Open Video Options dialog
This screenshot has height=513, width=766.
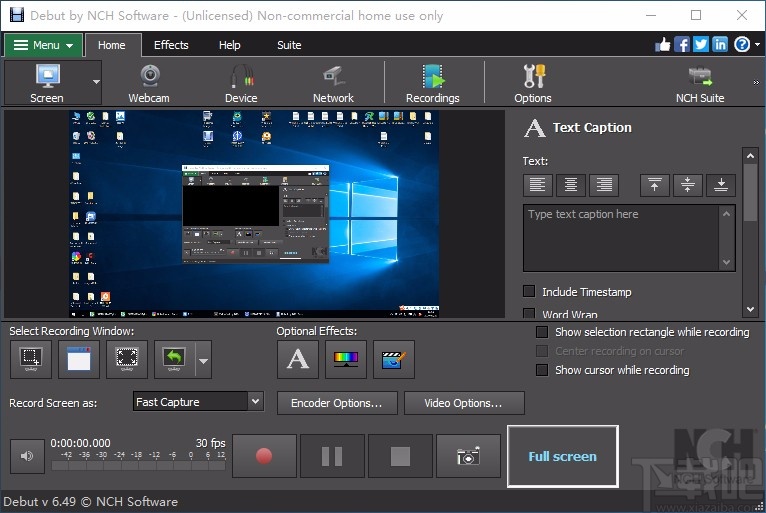point(464,403)
